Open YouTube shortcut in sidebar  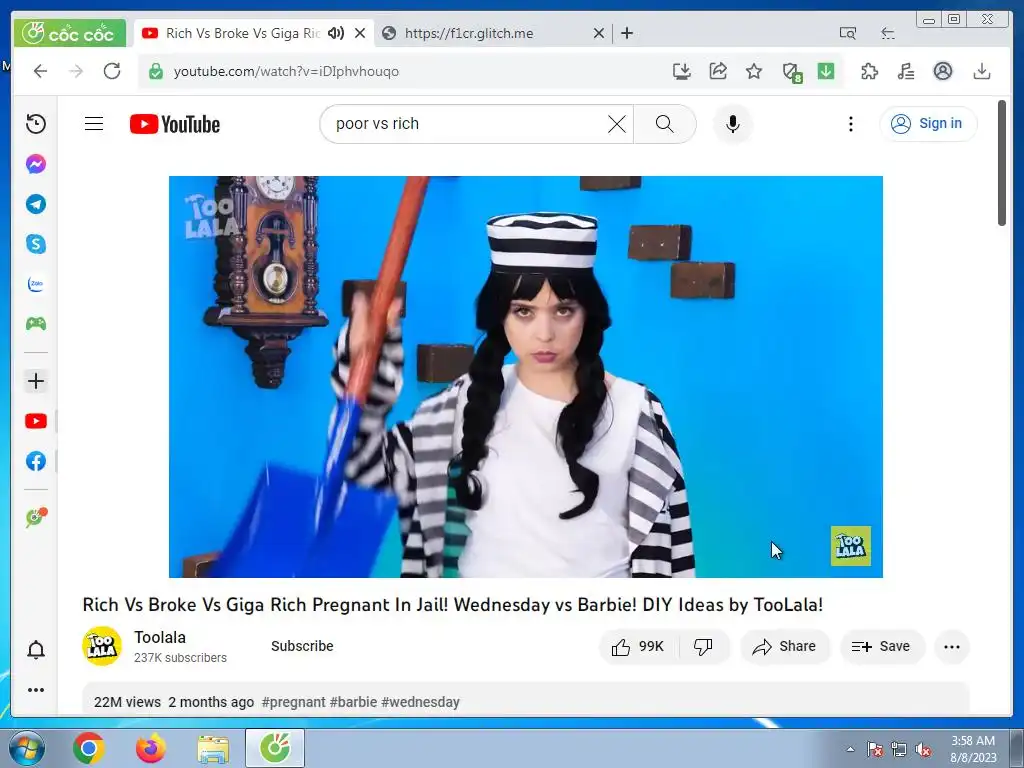(36, 421)
